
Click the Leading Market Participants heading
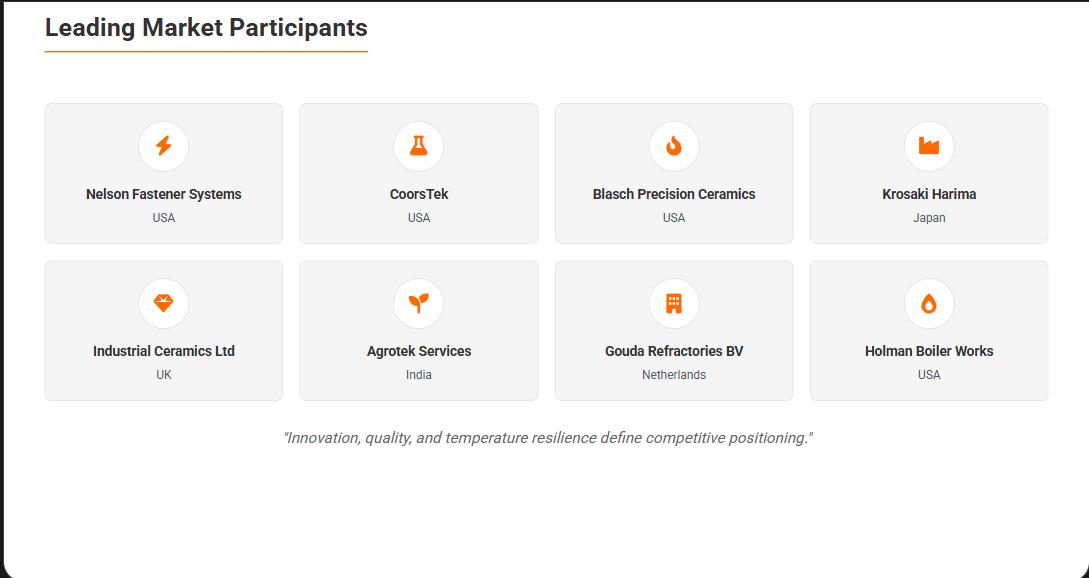pos(206,28)
